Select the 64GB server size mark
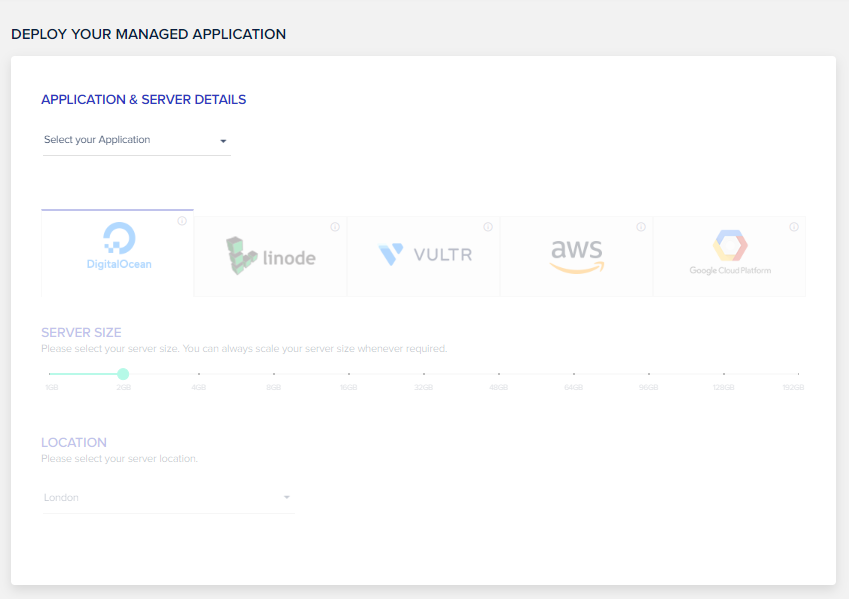Viewport: 849px width, 599px height. pyautogui.click(x=574, y=374)
